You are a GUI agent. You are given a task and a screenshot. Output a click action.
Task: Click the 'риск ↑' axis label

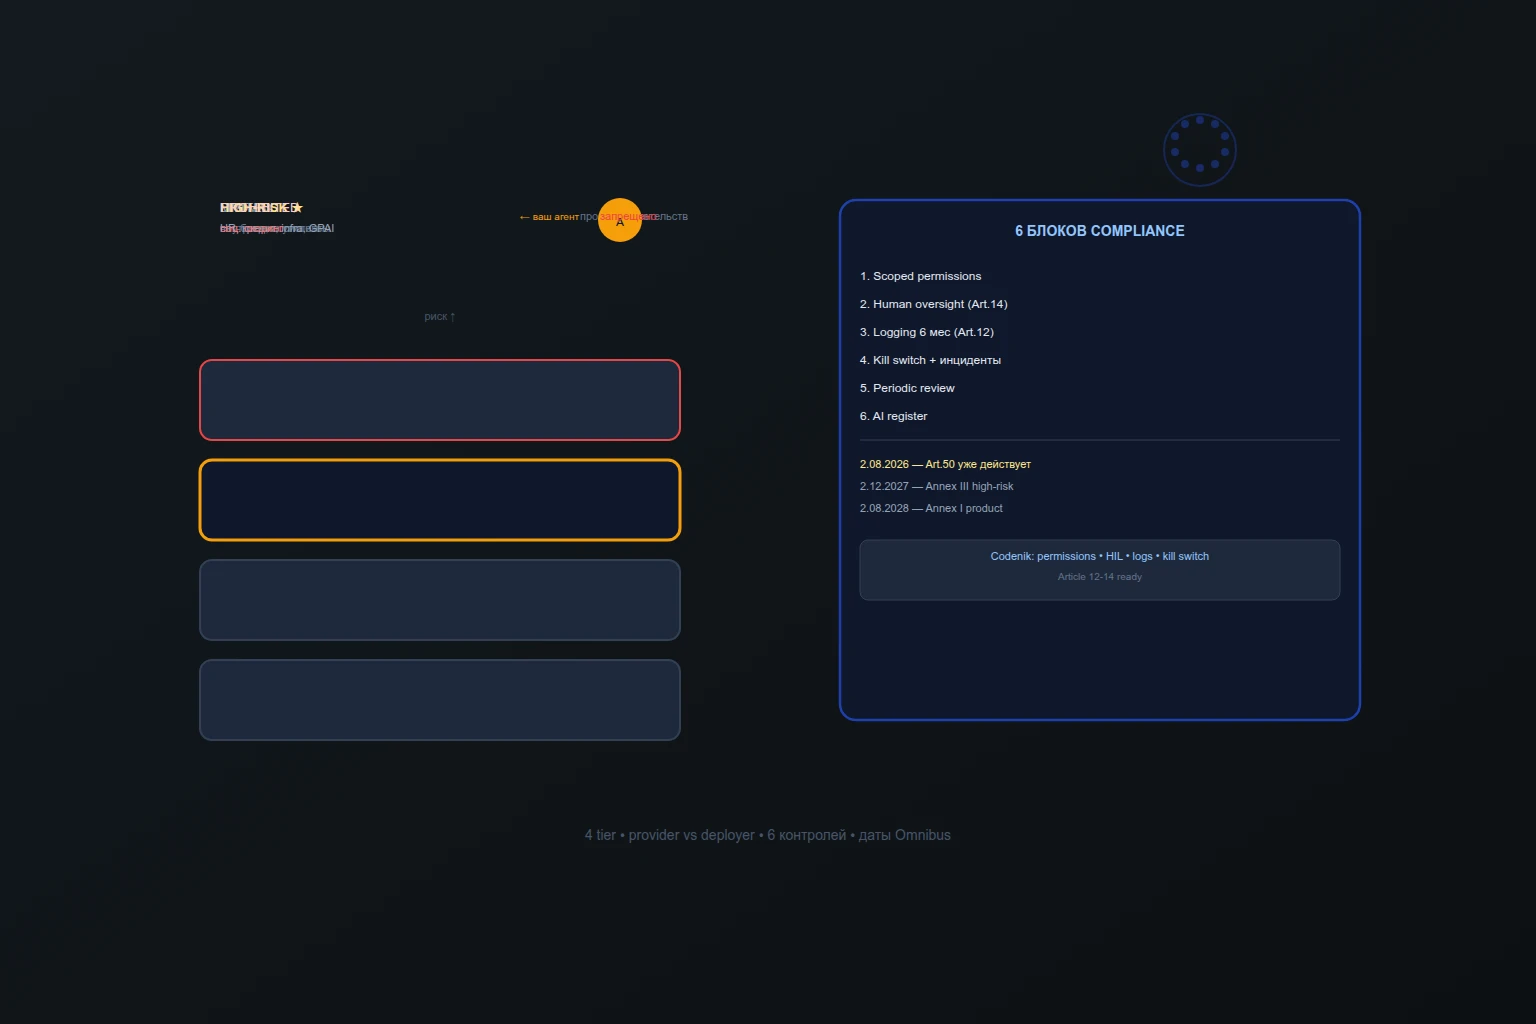(x=440, y=317)
